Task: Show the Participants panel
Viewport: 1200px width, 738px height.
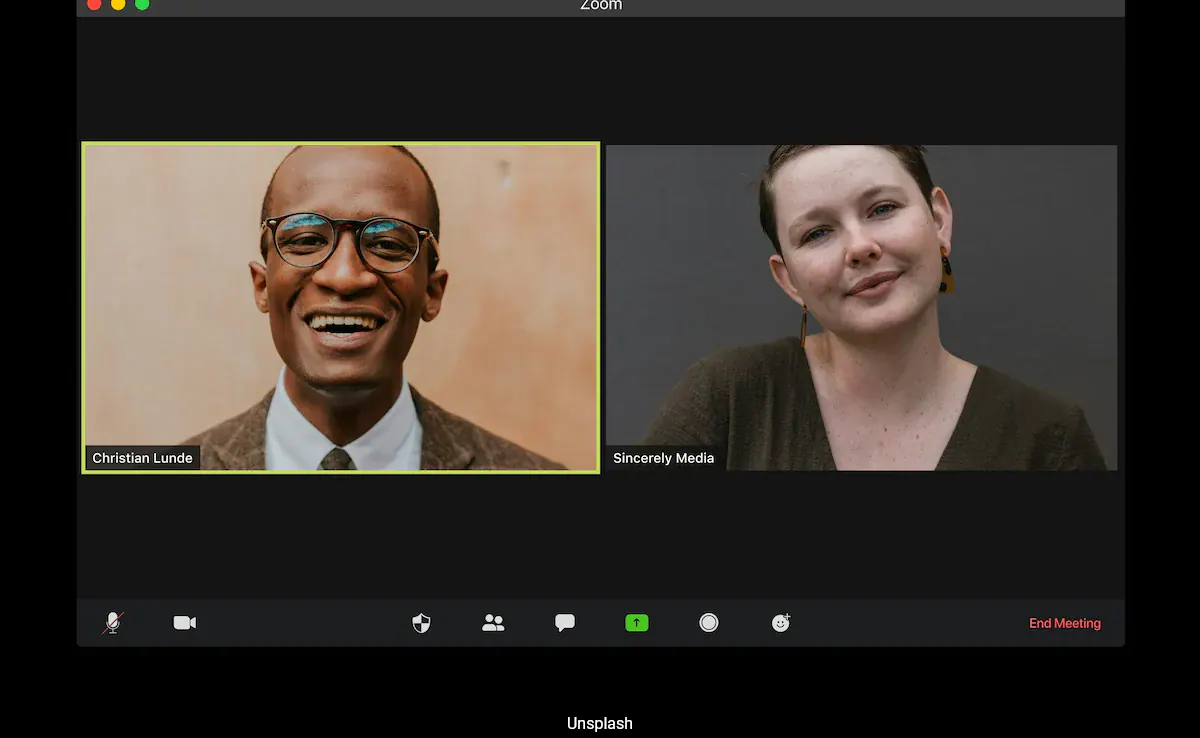Action: click(493, 623)
